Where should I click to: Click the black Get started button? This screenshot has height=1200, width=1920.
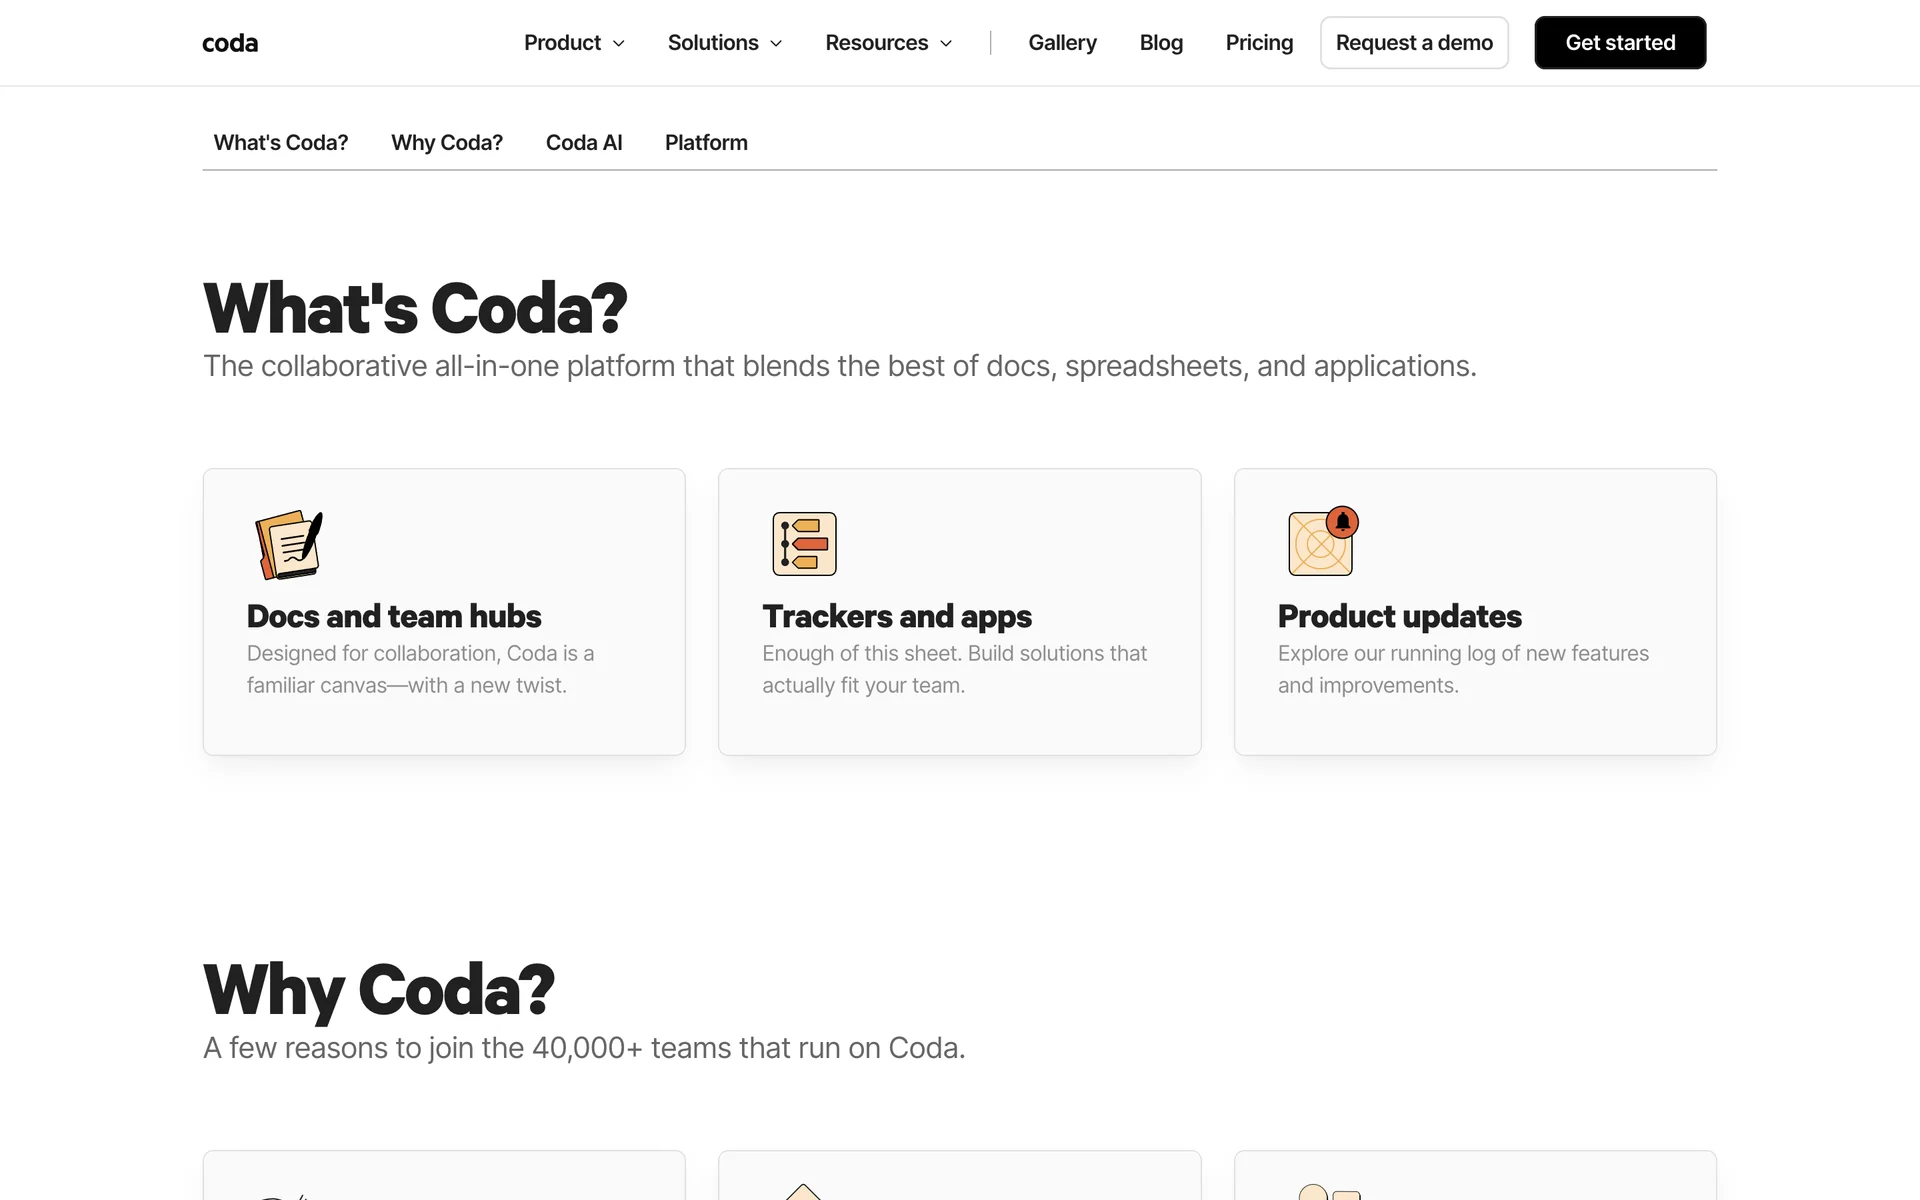[1620, 43]
